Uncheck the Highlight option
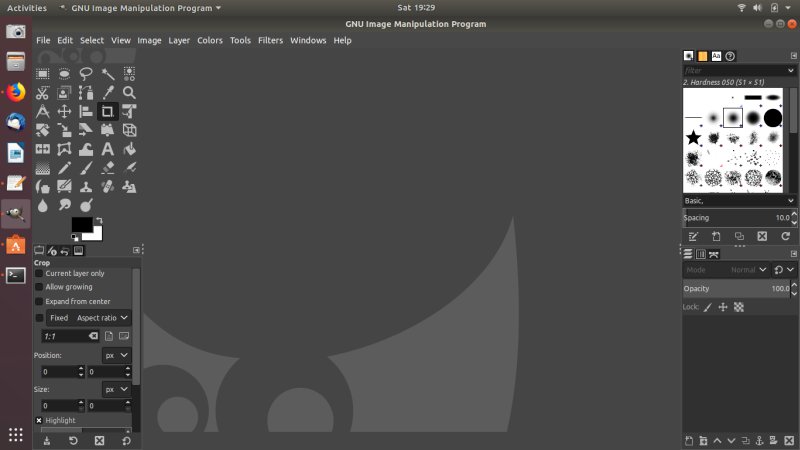The height and width of the screenshot is (450, 800). [x=39, y=420]
